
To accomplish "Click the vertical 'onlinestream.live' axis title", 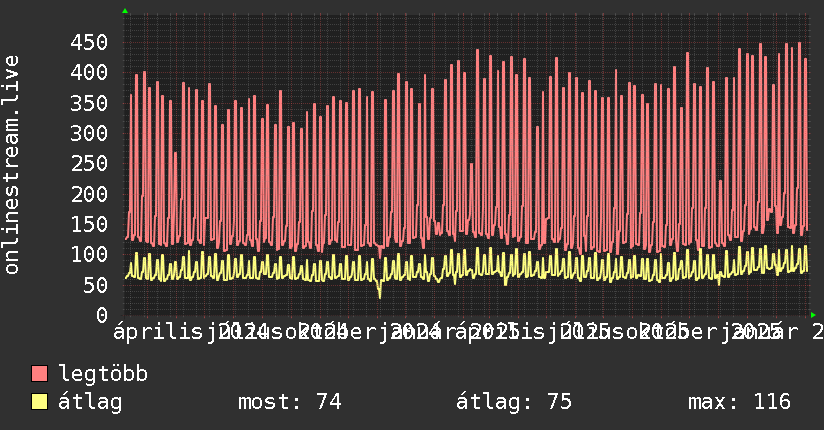I will click(12, 164).
